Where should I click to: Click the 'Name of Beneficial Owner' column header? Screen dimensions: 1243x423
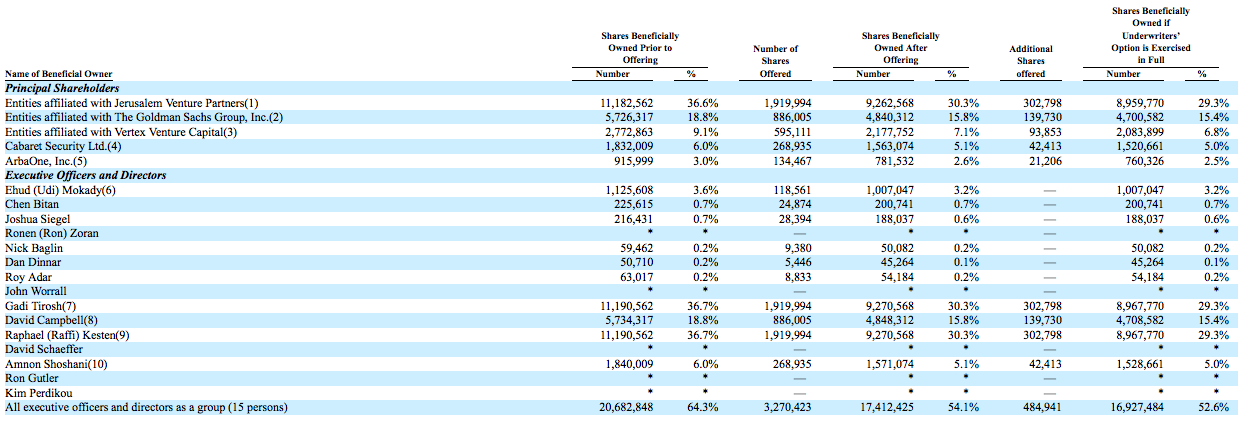59,74
